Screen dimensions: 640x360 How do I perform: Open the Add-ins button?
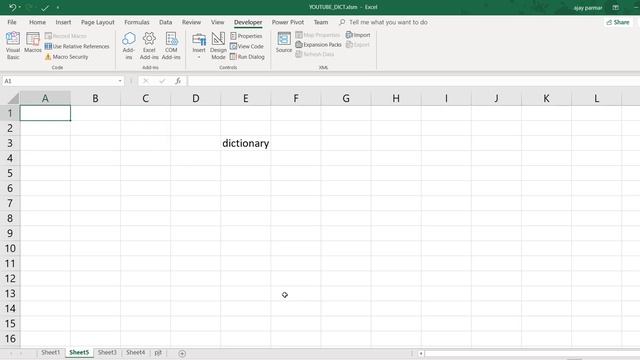129,45
